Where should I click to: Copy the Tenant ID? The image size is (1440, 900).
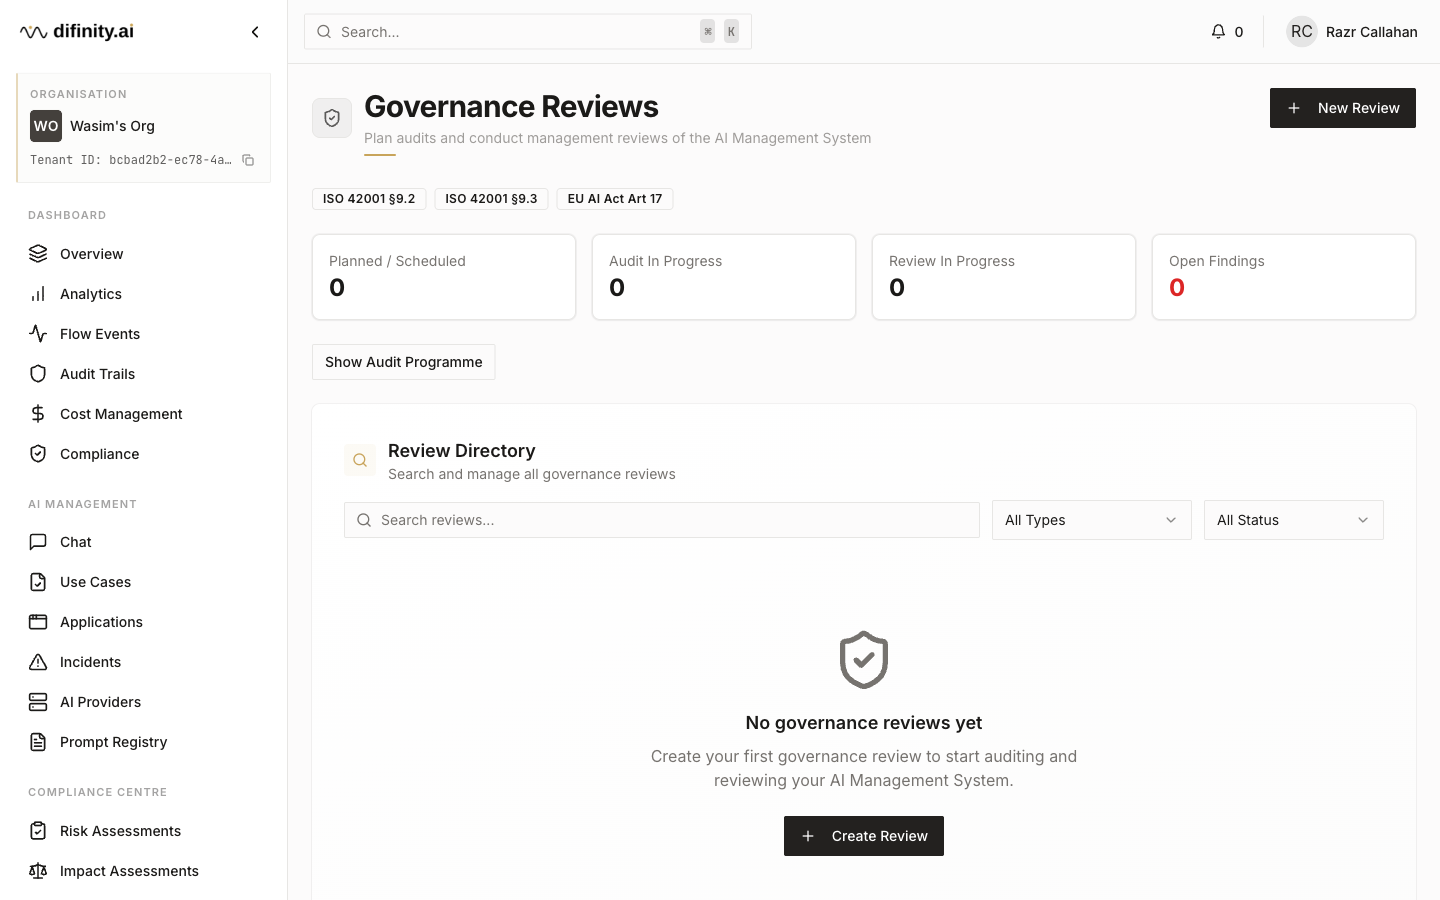pos(248,160)
